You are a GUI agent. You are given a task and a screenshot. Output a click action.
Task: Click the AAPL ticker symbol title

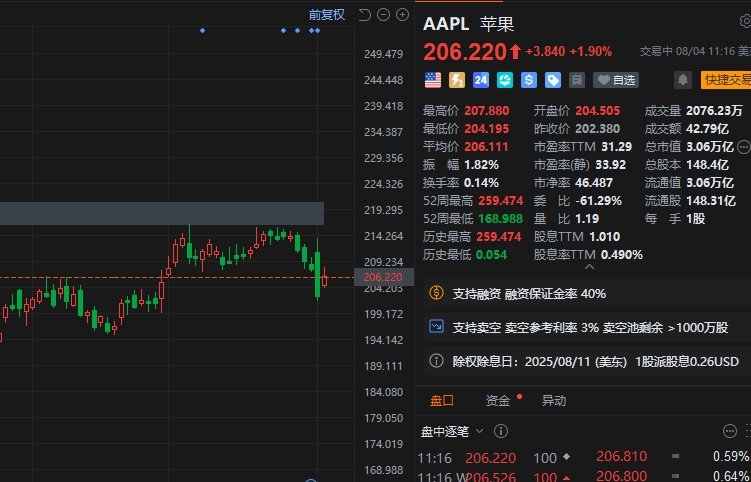(446, 23)
